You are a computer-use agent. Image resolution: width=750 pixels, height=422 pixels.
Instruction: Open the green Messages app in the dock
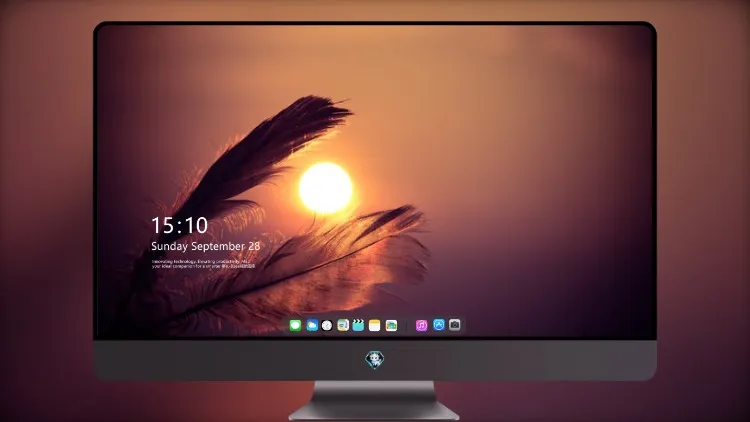(295, 325)
